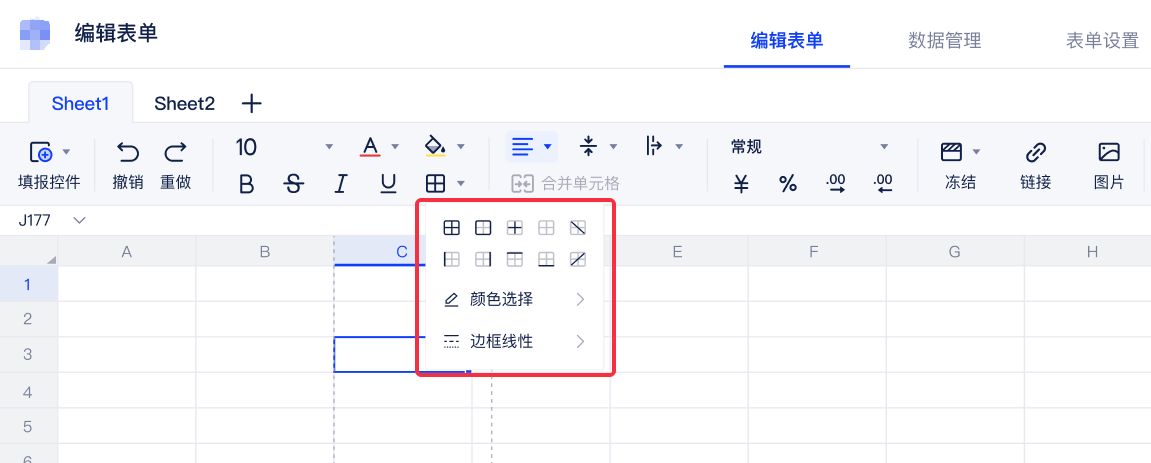Click 链接 link button
The width and height of the screenshot is (1151, 463).
1035,165
